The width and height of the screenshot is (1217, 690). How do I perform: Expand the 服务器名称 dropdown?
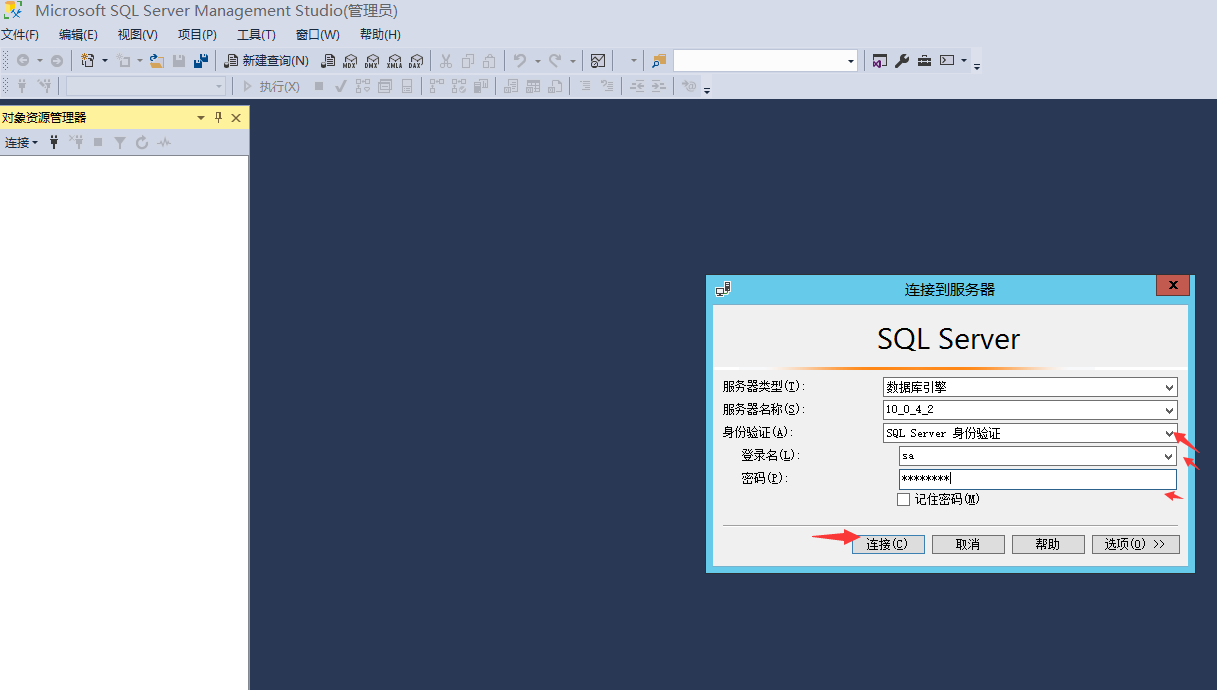click(x=1169, y=410)
